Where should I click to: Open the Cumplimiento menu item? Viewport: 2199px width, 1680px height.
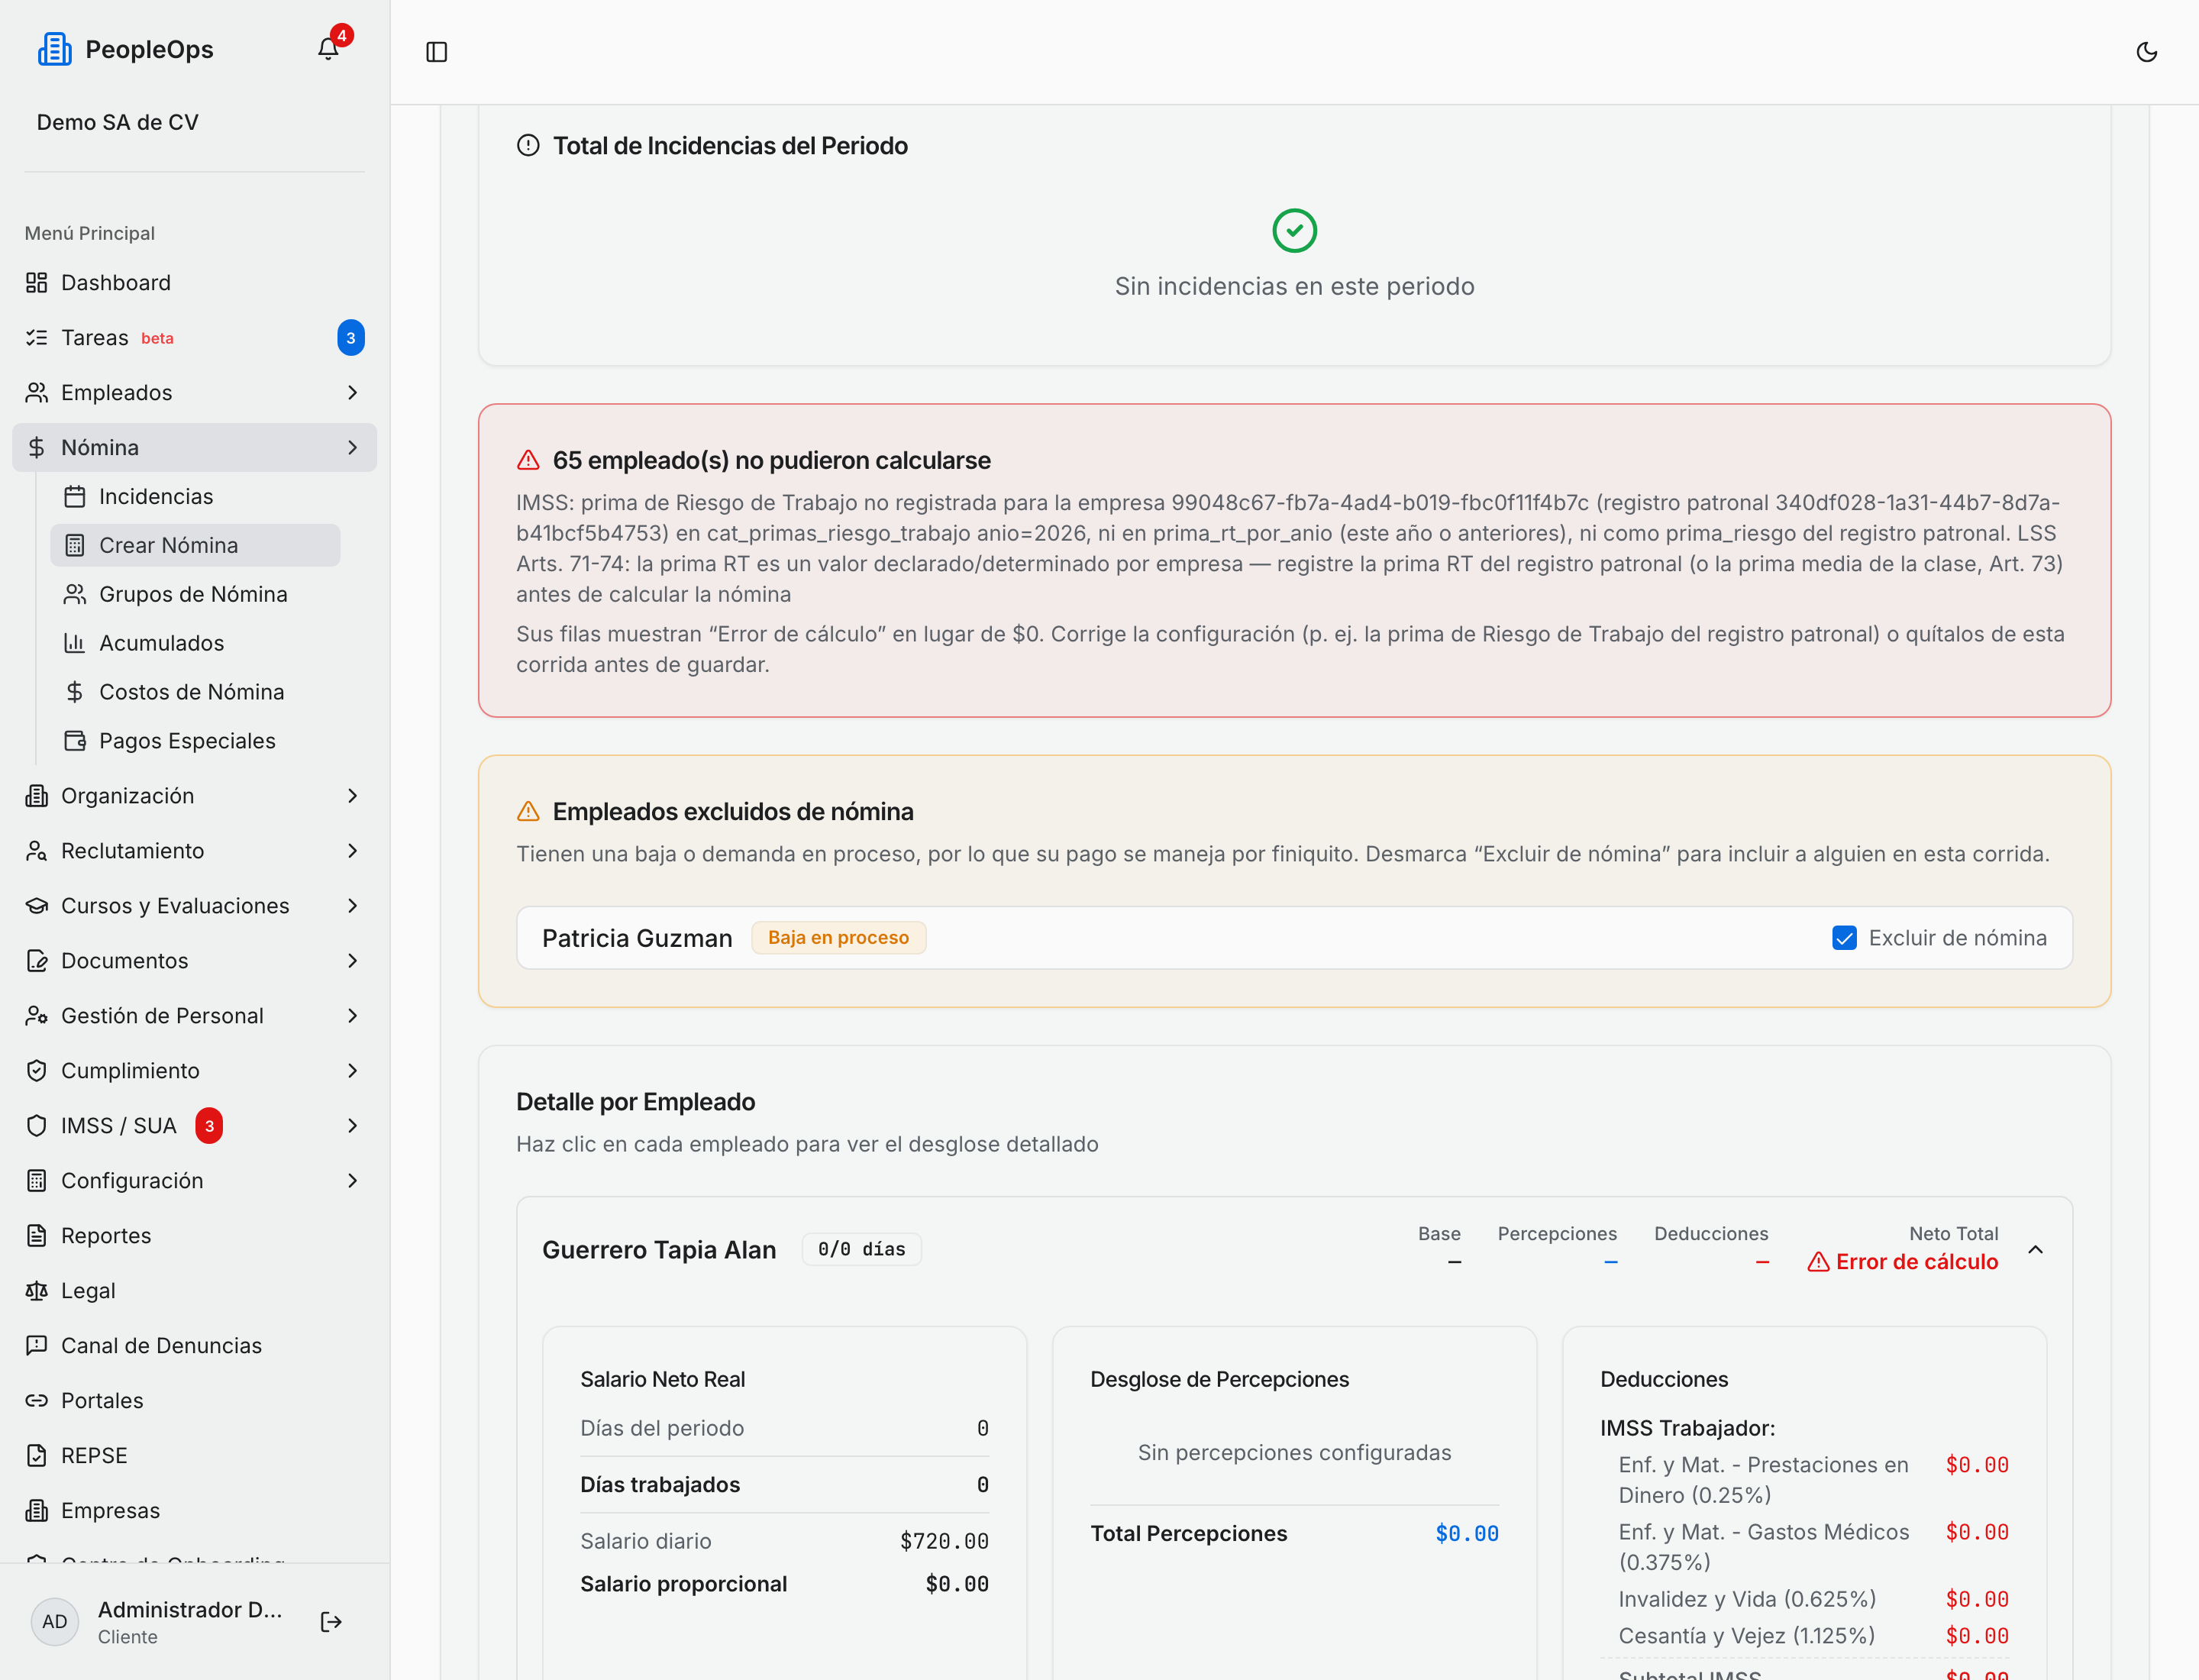194,1071
